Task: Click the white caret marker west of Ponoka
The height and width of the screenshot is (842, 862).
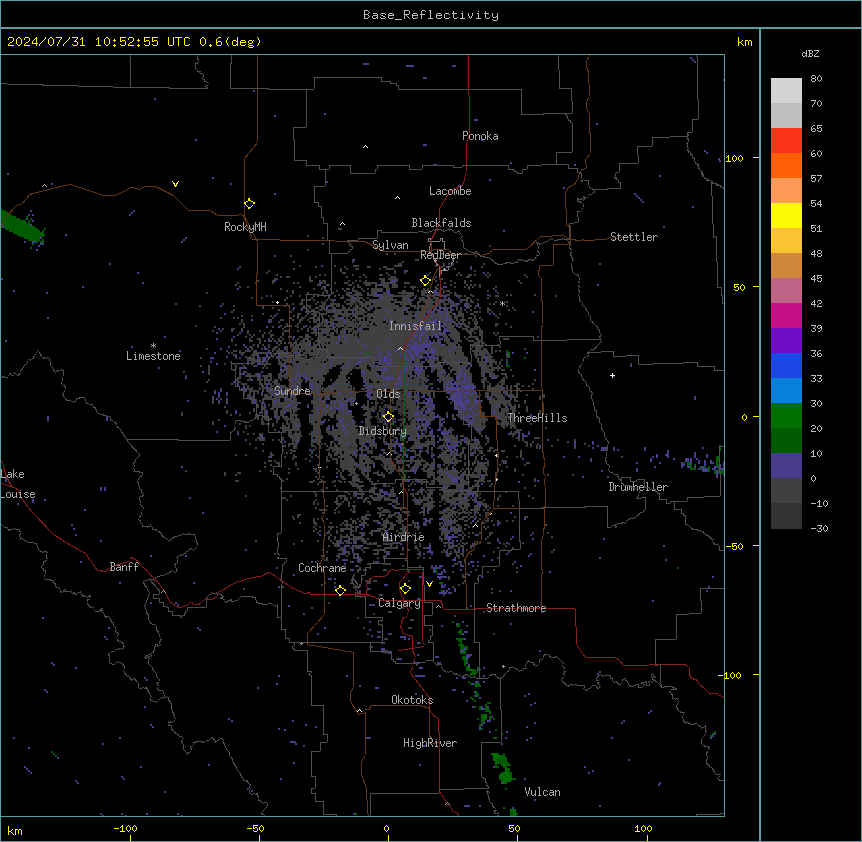Action: 365,147
